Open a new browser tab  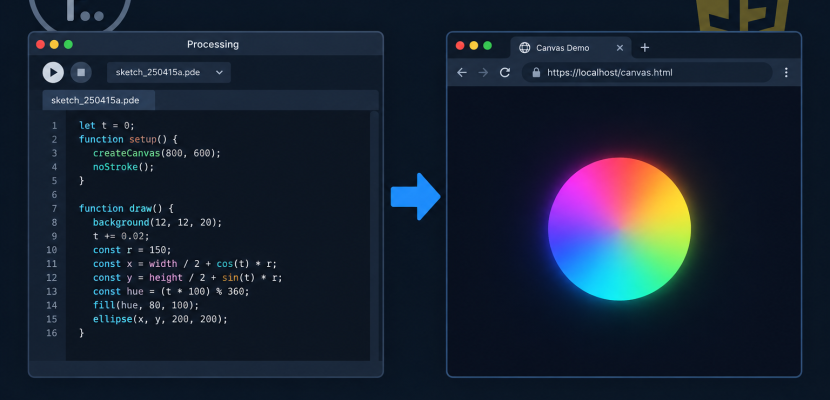pyautogui.click(x=644, y=48)
